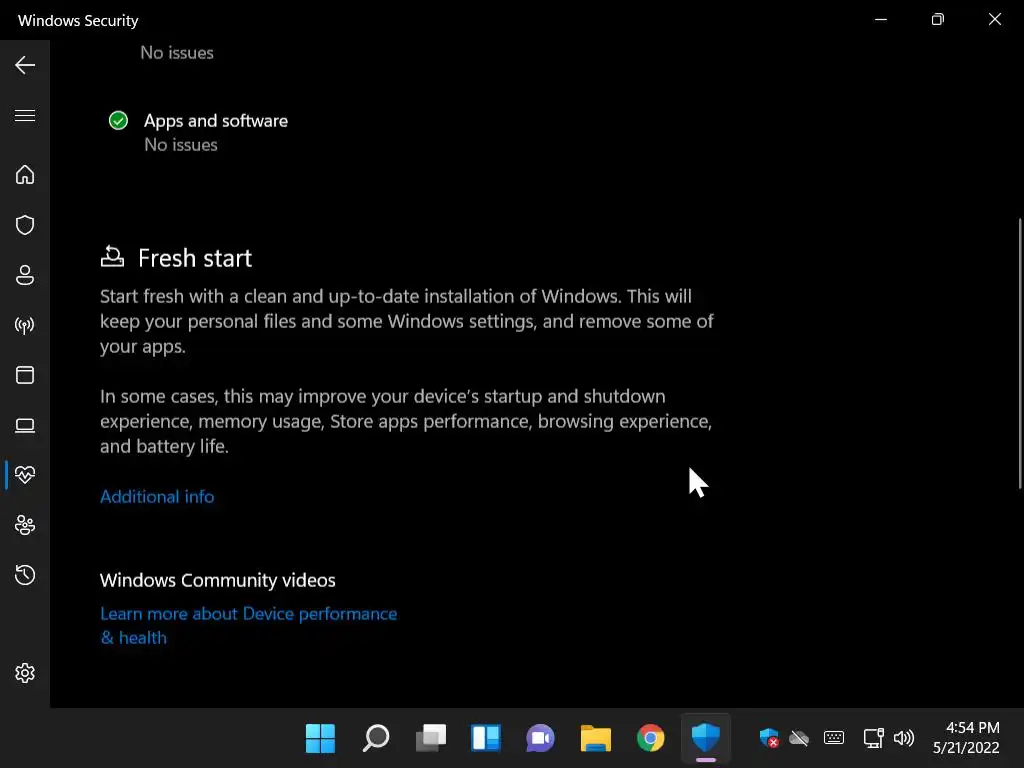Viewport: 1024px width, 768px height.
Task: Click Windows Security shield on taskbar
Action: (x=705, y=738)
